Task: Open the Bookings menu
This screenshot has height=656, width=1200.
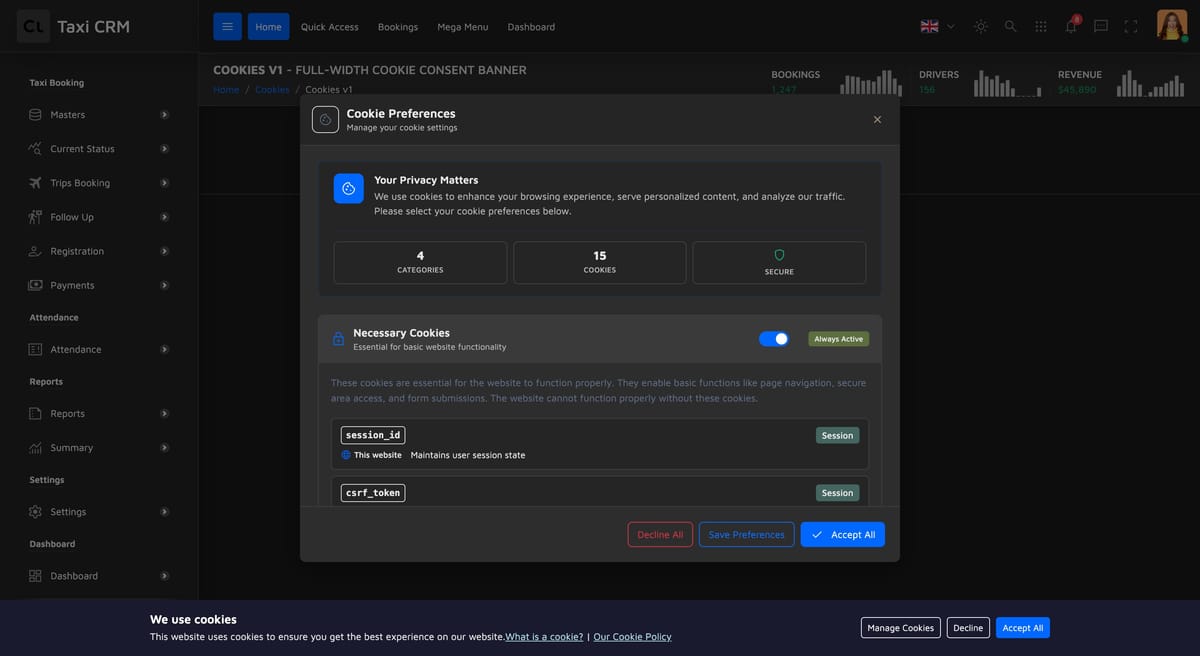Action: pos(398,27)
